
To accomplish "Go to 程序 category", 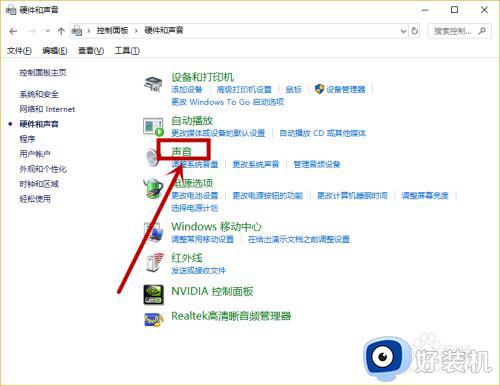I will coord(27,139).
